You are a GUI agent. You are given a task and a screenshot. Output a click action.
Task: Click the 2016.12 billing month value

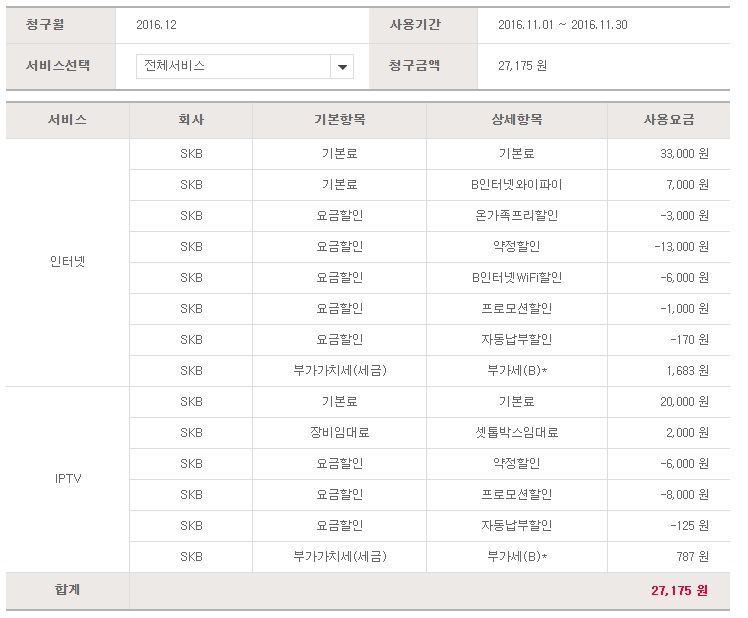tap(156, 25)
